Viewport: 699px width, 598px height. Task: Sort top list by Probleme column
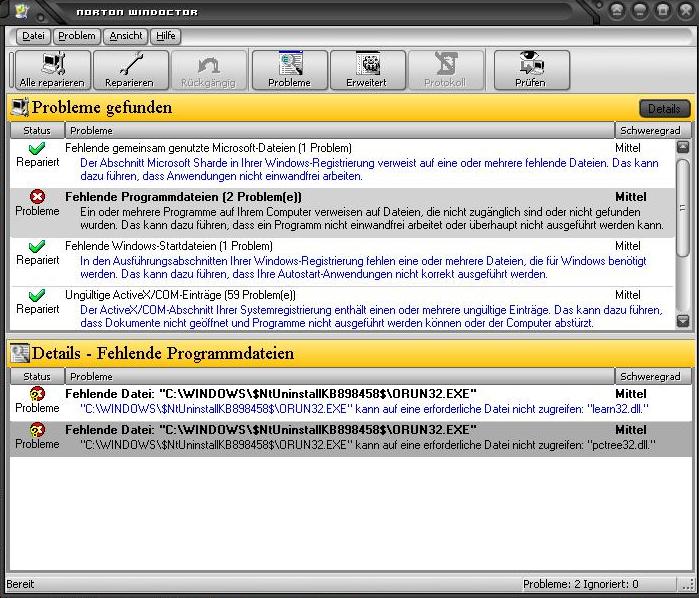[x=340, y=130]
